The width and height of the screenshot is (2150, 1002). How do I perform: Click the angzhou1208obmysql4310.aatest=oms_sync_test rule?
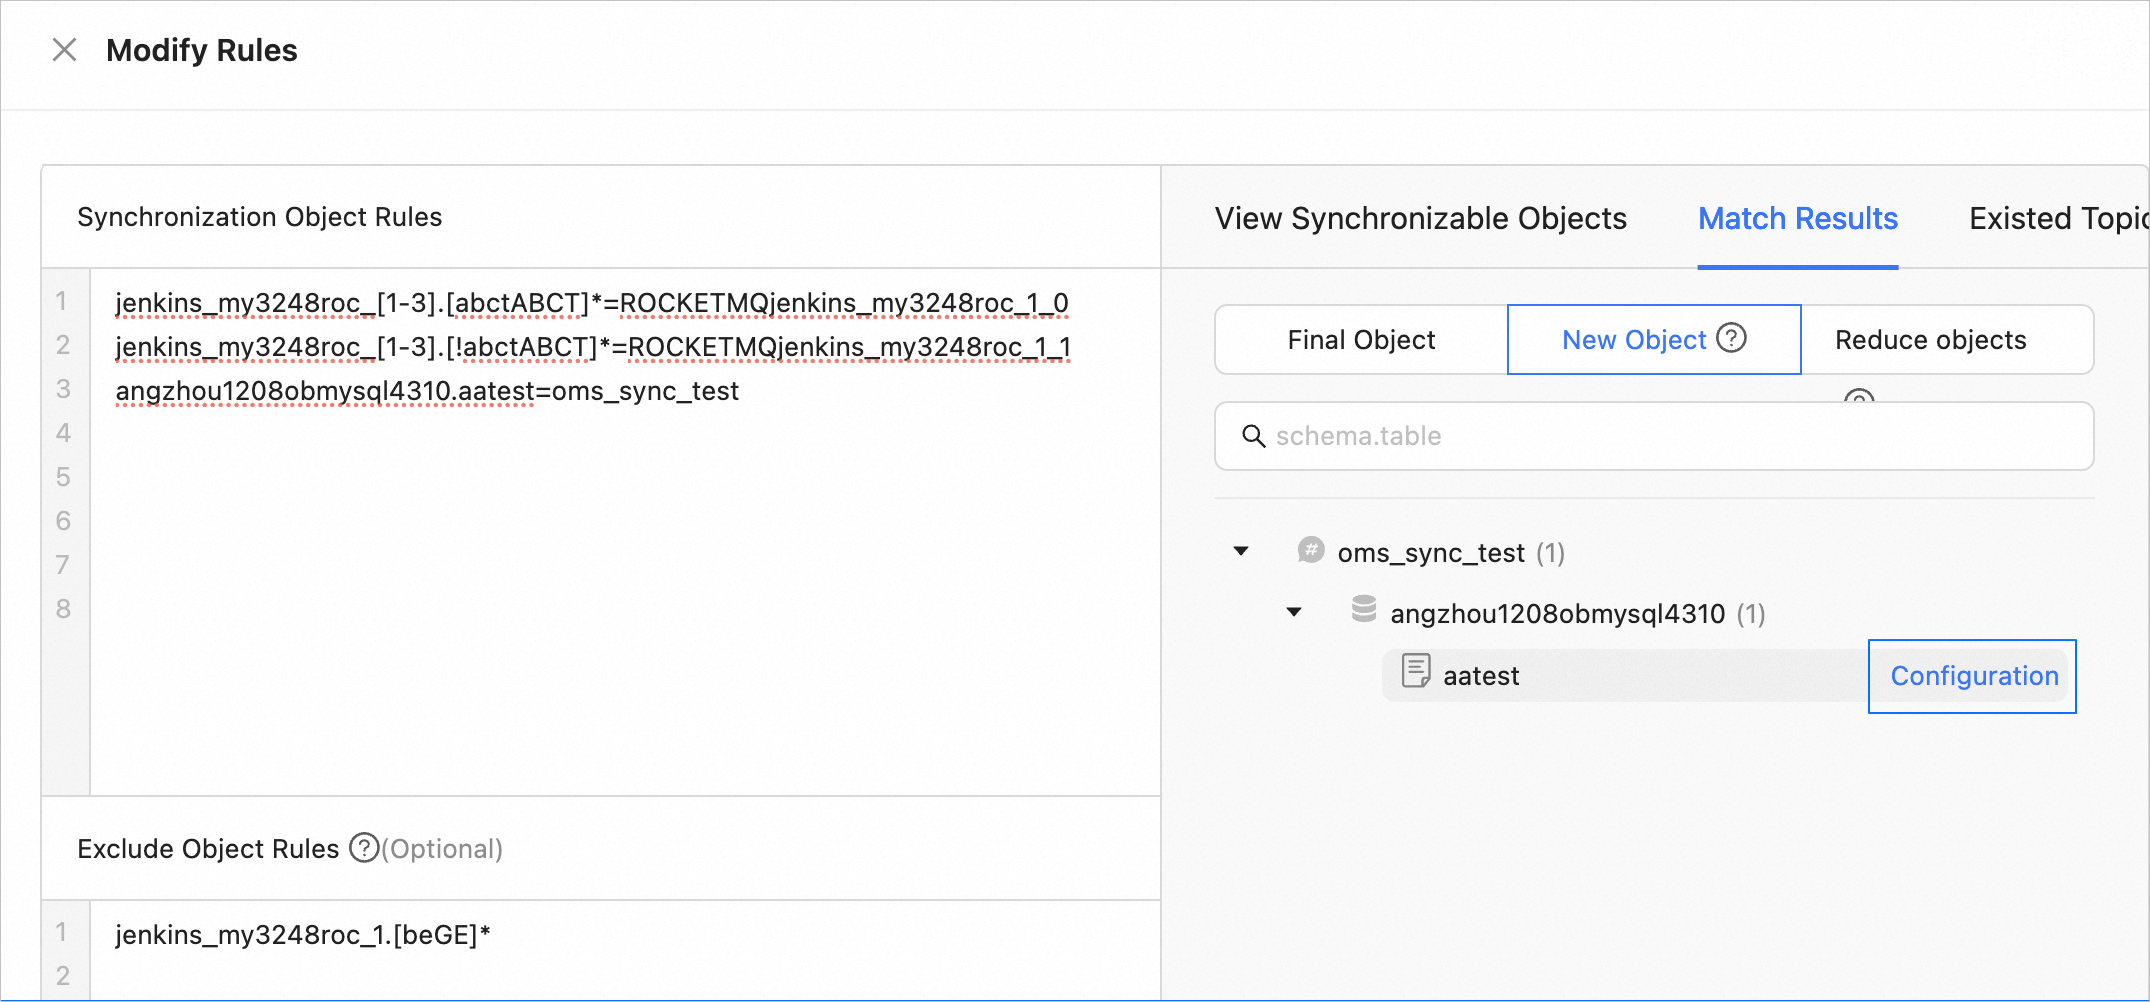pyautogui.click(x=427, y=391)
